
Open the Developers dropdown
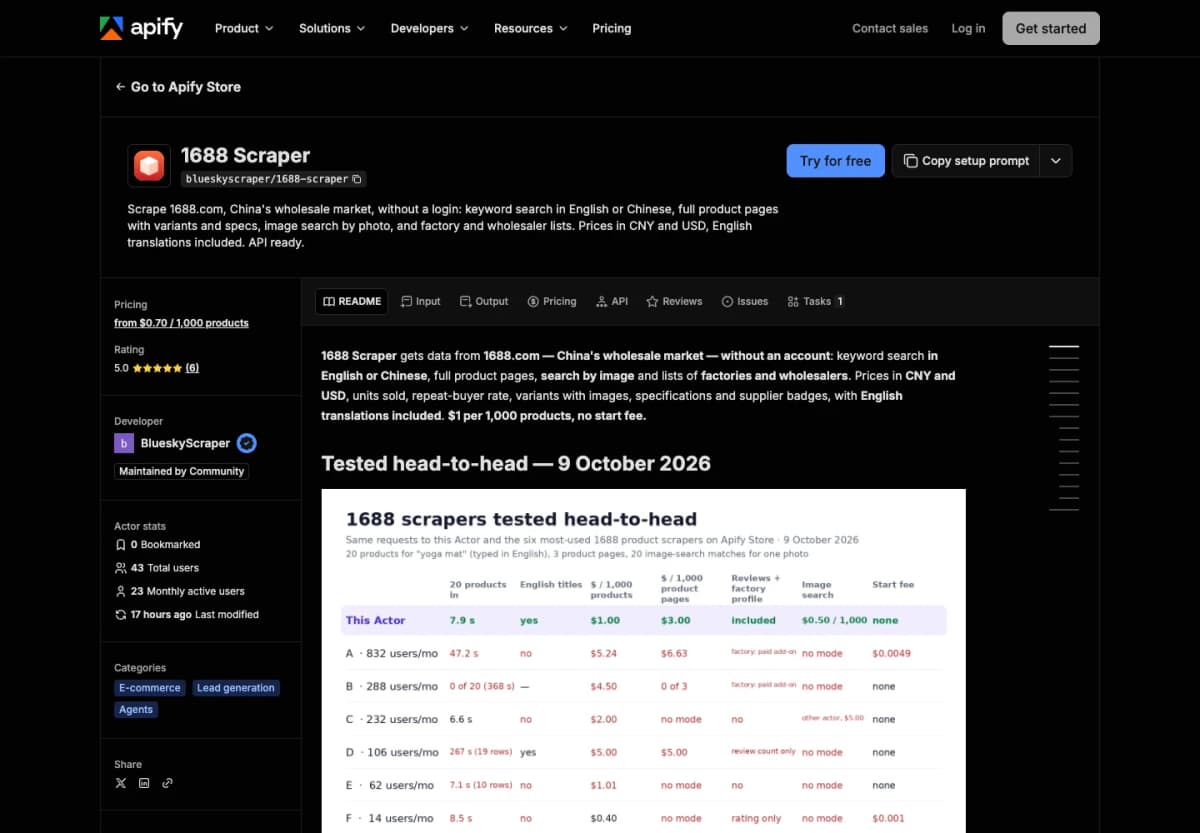click(x=430, y=28)
